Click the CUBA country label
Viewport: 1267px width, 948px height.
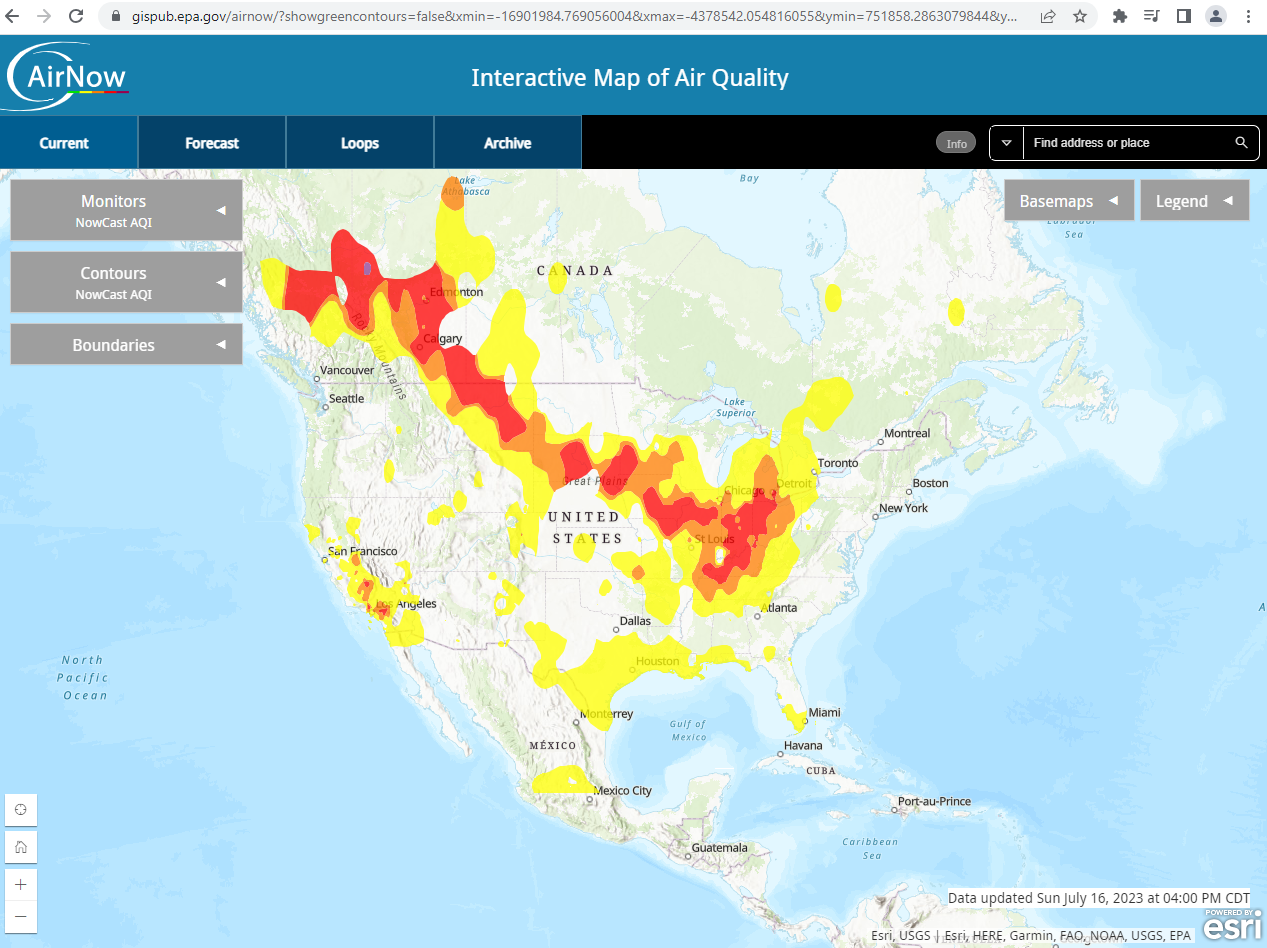coord(820,771)
